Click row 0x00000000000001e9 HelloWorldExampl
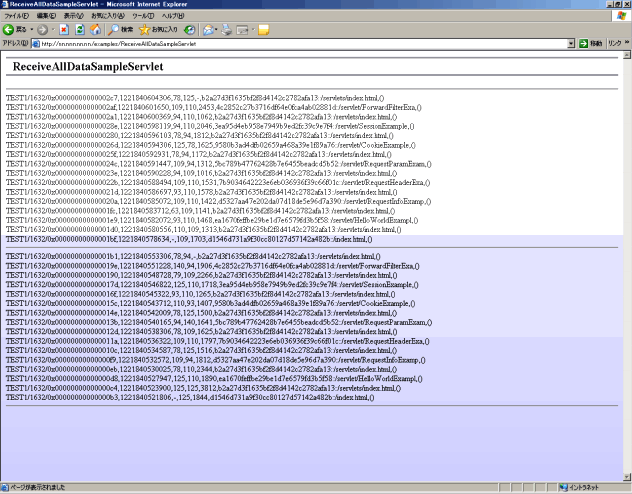 [x=212, y=220]
